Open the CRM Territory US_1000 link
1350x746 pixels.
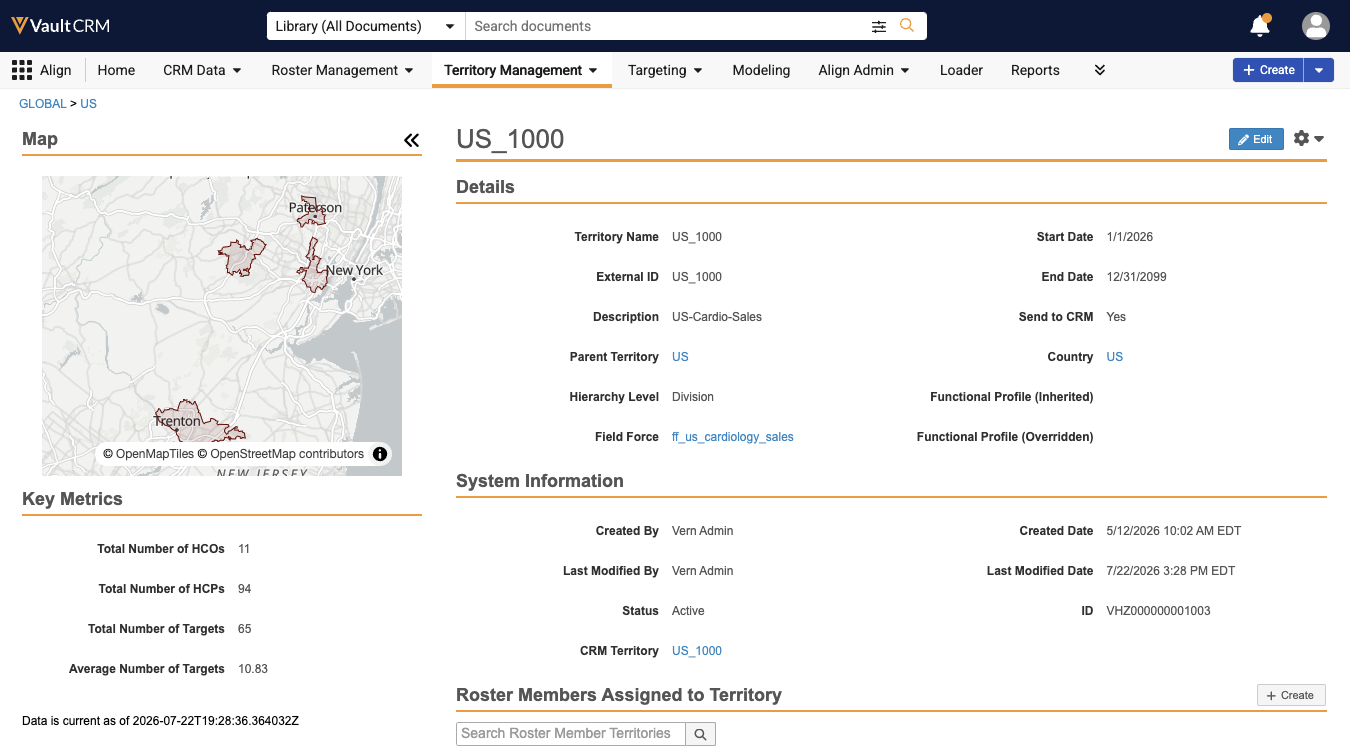697,651
